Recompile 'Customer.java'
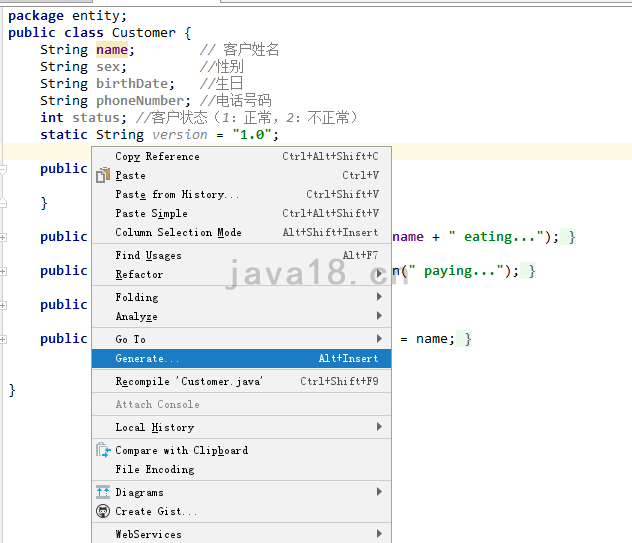 189,381
